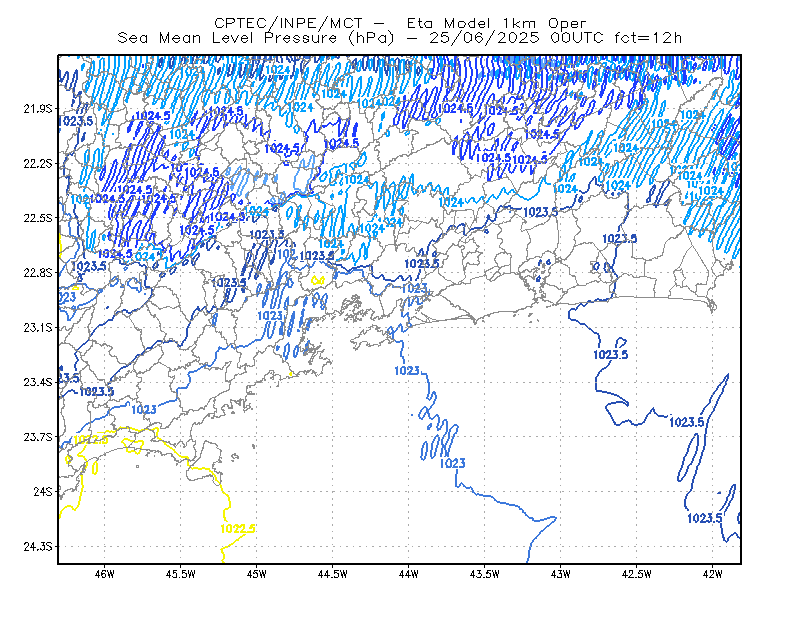This screenshot has height=618, width=800.
Task: Click the date '25/06/2025 00UTC' in the title
Action: [516, 38]
